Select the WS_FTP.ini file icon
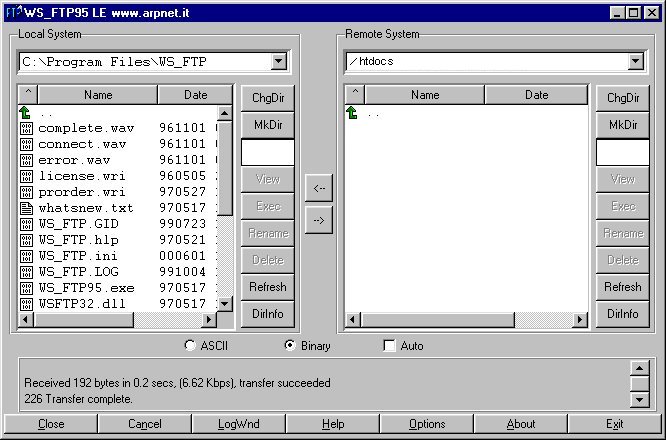 pos(27,256)
